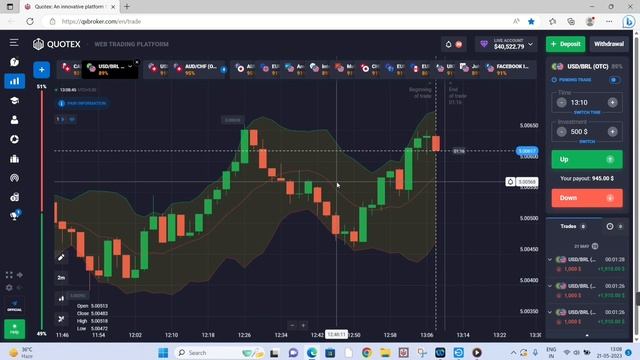Click the investment 500 $ input field
The height and width of the screenshot is (360, 640).
pyautogui.click(x=587, y=131)
